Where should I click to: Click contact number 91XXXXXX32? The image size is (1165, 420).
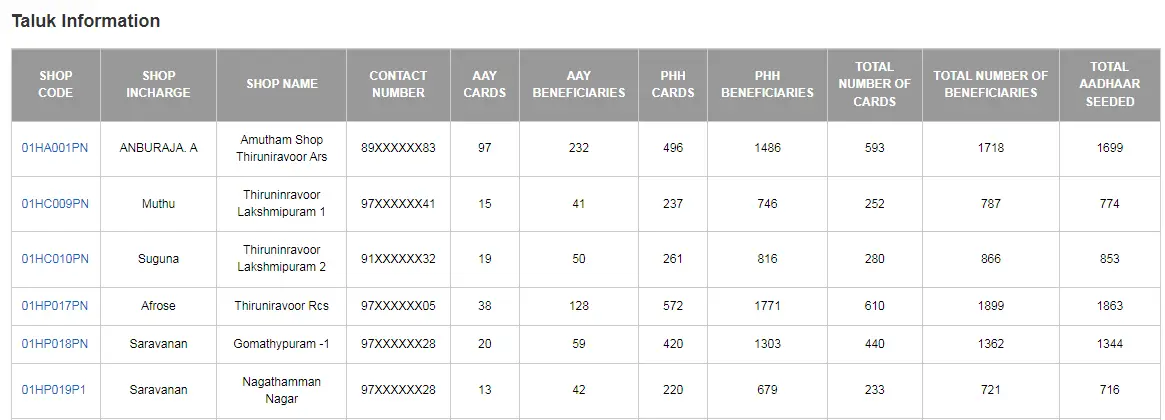[x=398, y=259]
